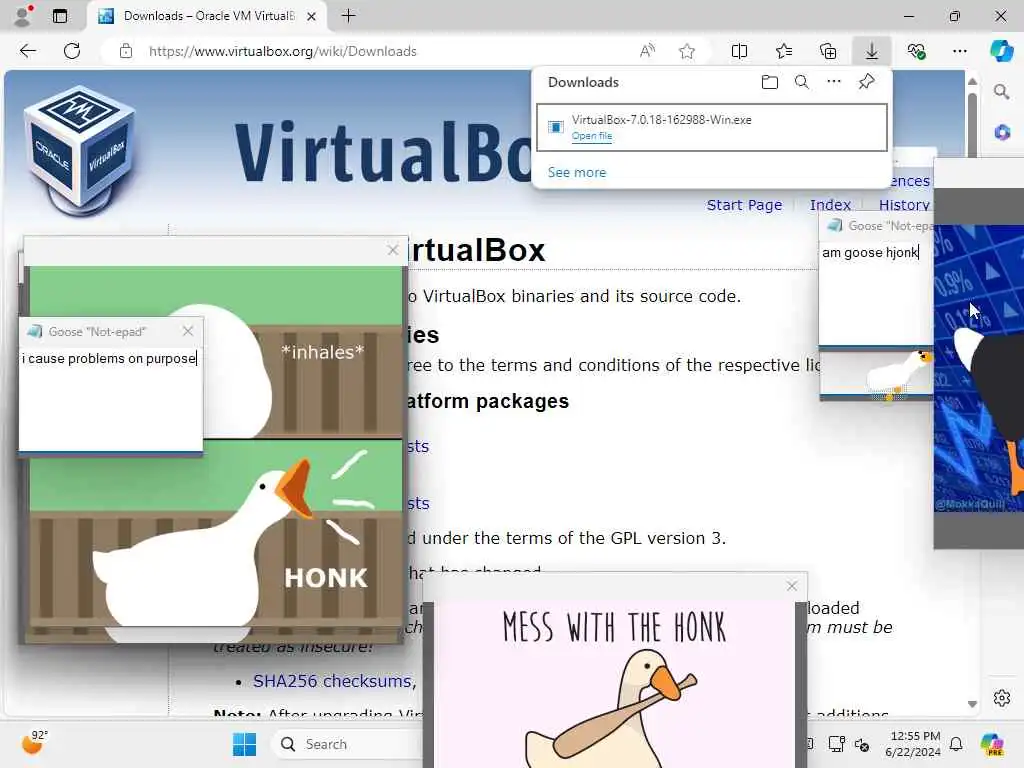The height and width of the screenshot is (768, 1024).
Task: Open the sidebar Microsoft 365 icon
Action: pyautogui.click(x=1002, y=133)
